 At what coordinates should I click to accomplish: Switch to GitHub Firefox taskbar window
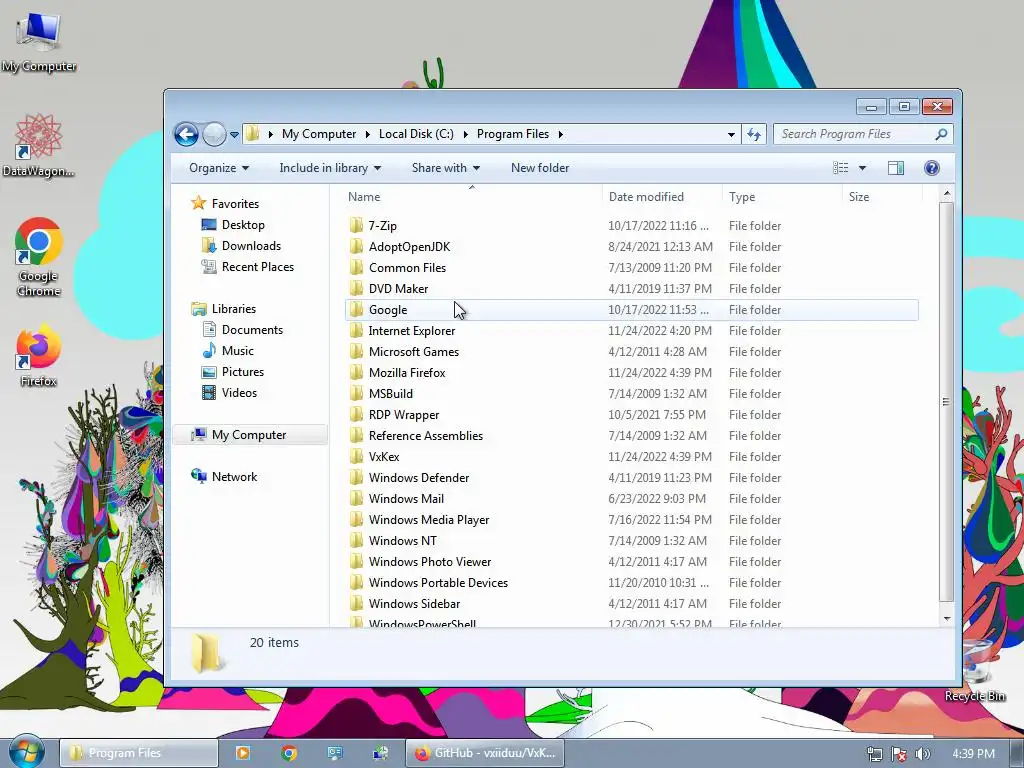(485, 753)
